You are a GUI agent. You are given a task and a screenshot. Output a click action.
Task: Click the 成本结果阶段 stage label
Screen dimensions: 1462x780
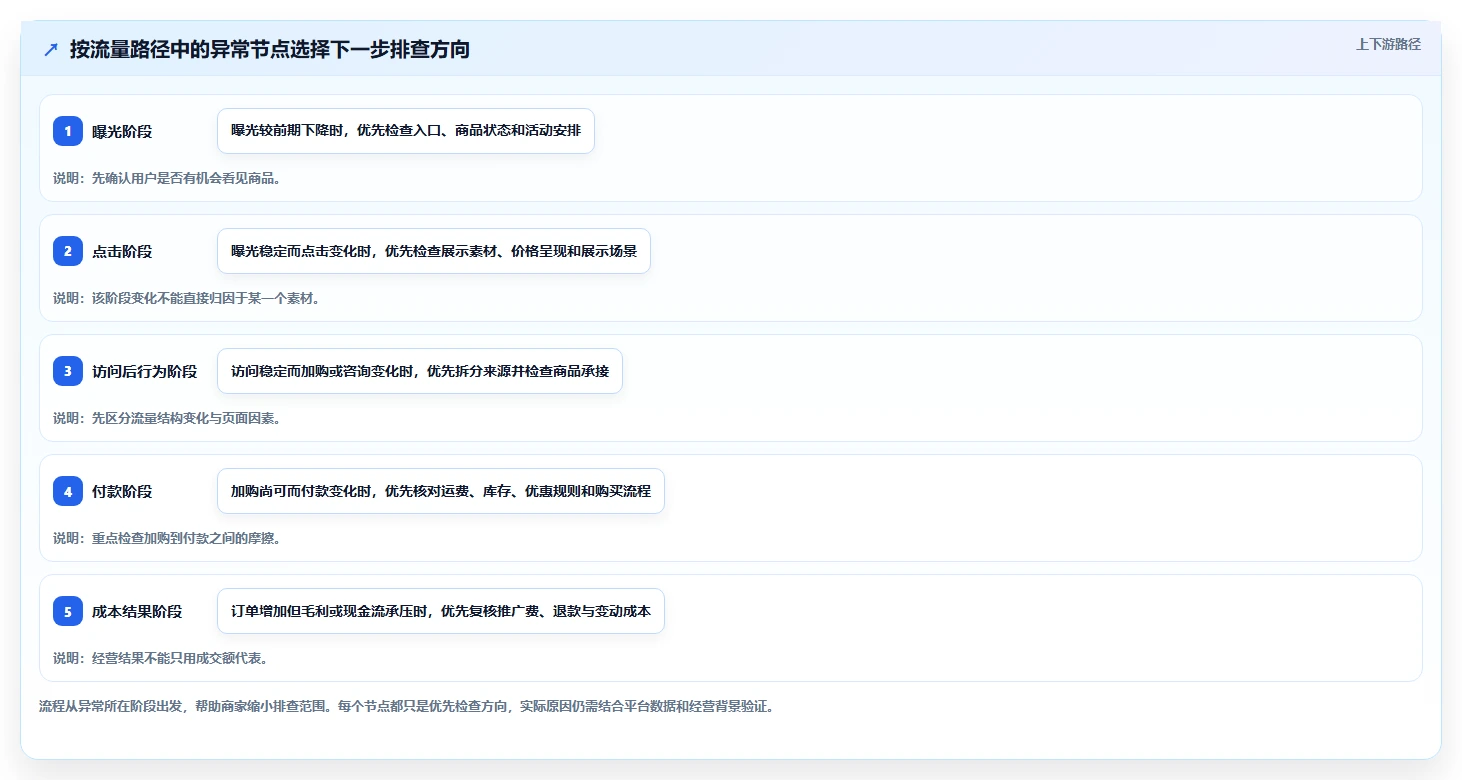click(x=137, y=611)
